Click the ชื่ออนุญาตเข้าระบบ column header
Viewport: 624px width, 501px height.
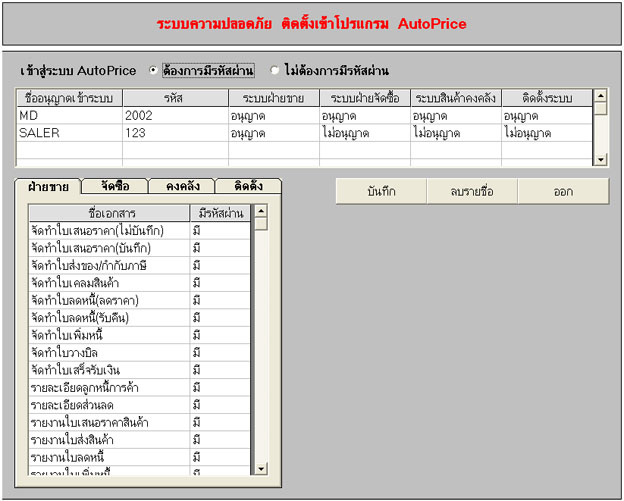pos(70,98)
